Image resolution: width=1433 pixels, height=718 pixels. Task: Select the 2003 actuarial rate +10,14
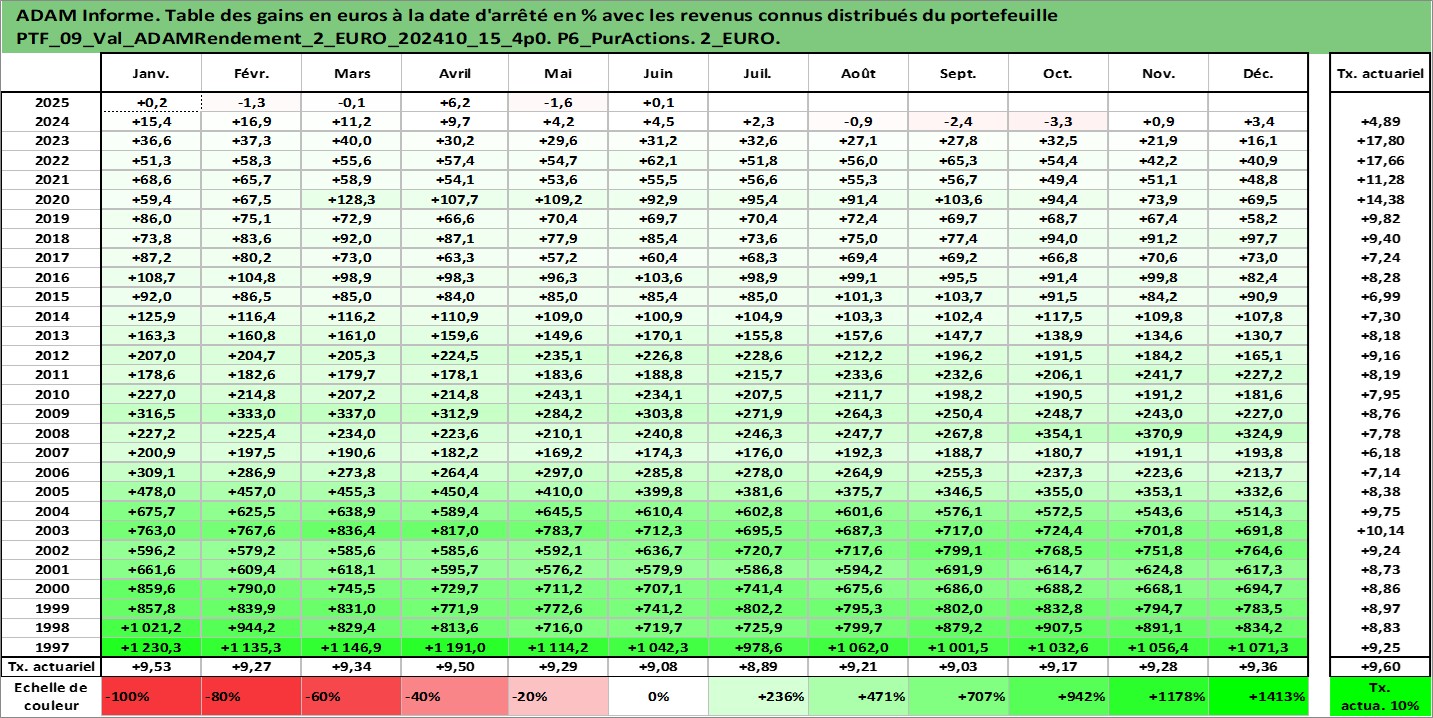[1380, 531]
